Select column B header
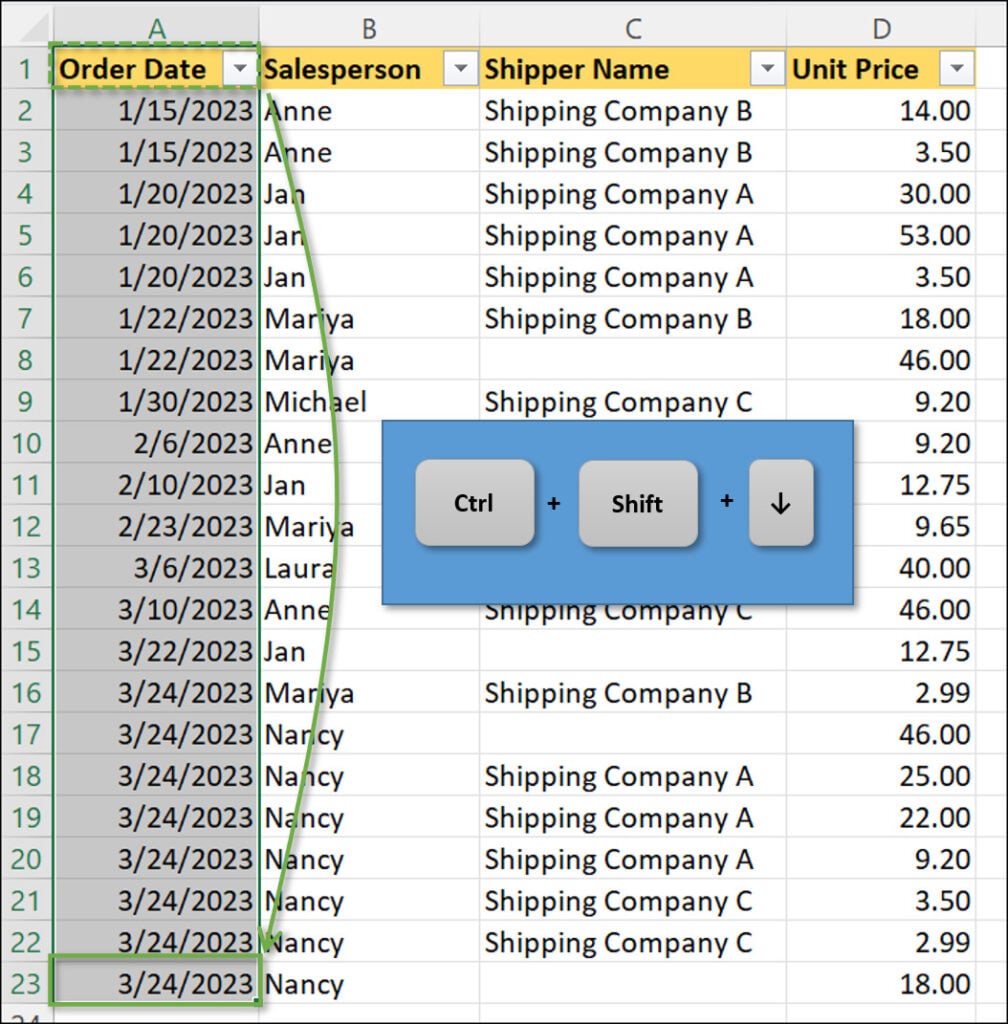The height and width of the screenshot is (1024, 1008). (368, 29)
